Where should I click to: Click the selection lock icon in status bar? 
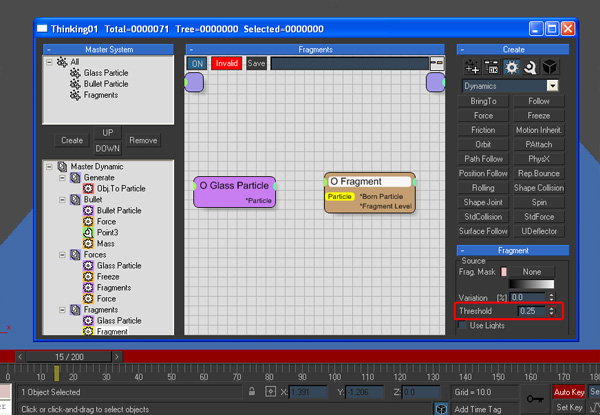pos(252,391)
